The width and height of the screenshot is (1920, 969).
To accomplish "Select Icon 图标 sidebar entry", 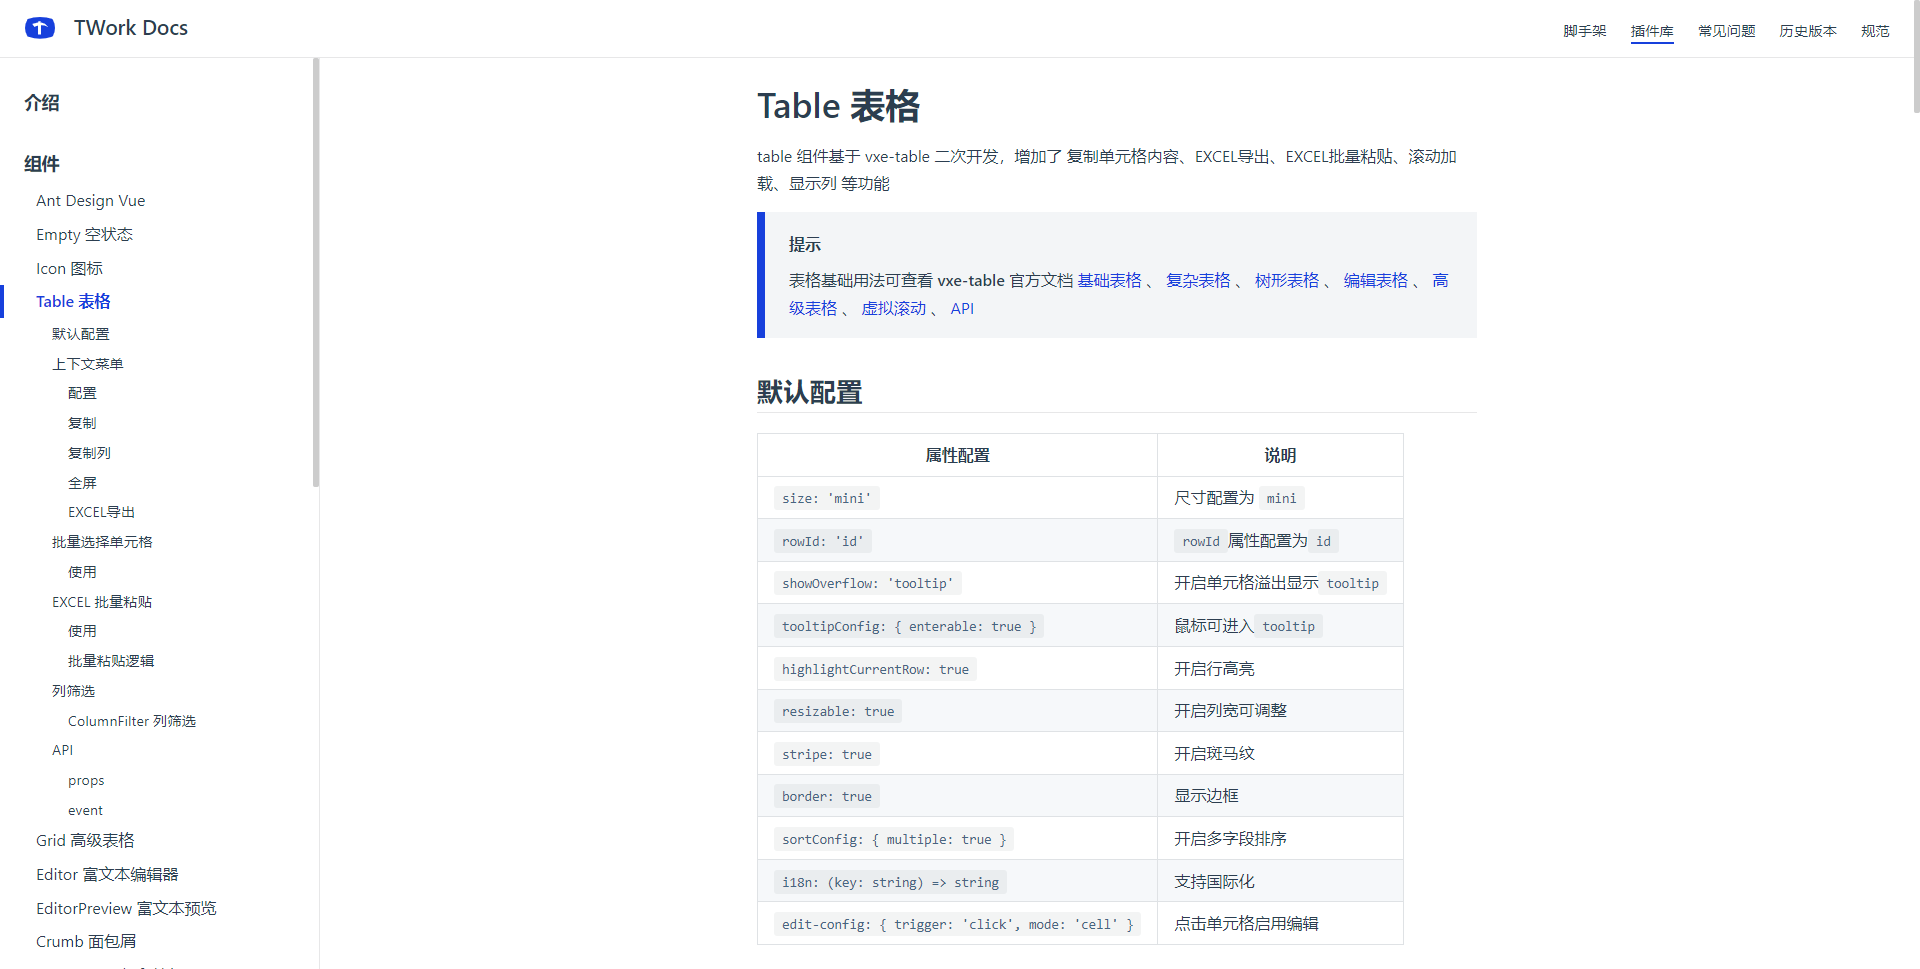I will tap(69, 269).
